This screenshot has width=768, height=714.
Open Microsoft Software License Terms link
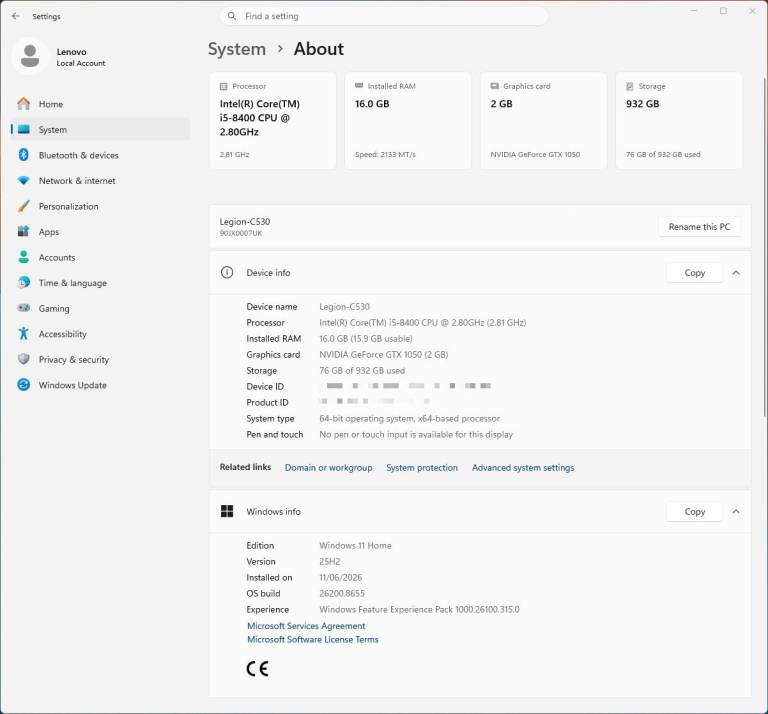[x=312, y=640]
